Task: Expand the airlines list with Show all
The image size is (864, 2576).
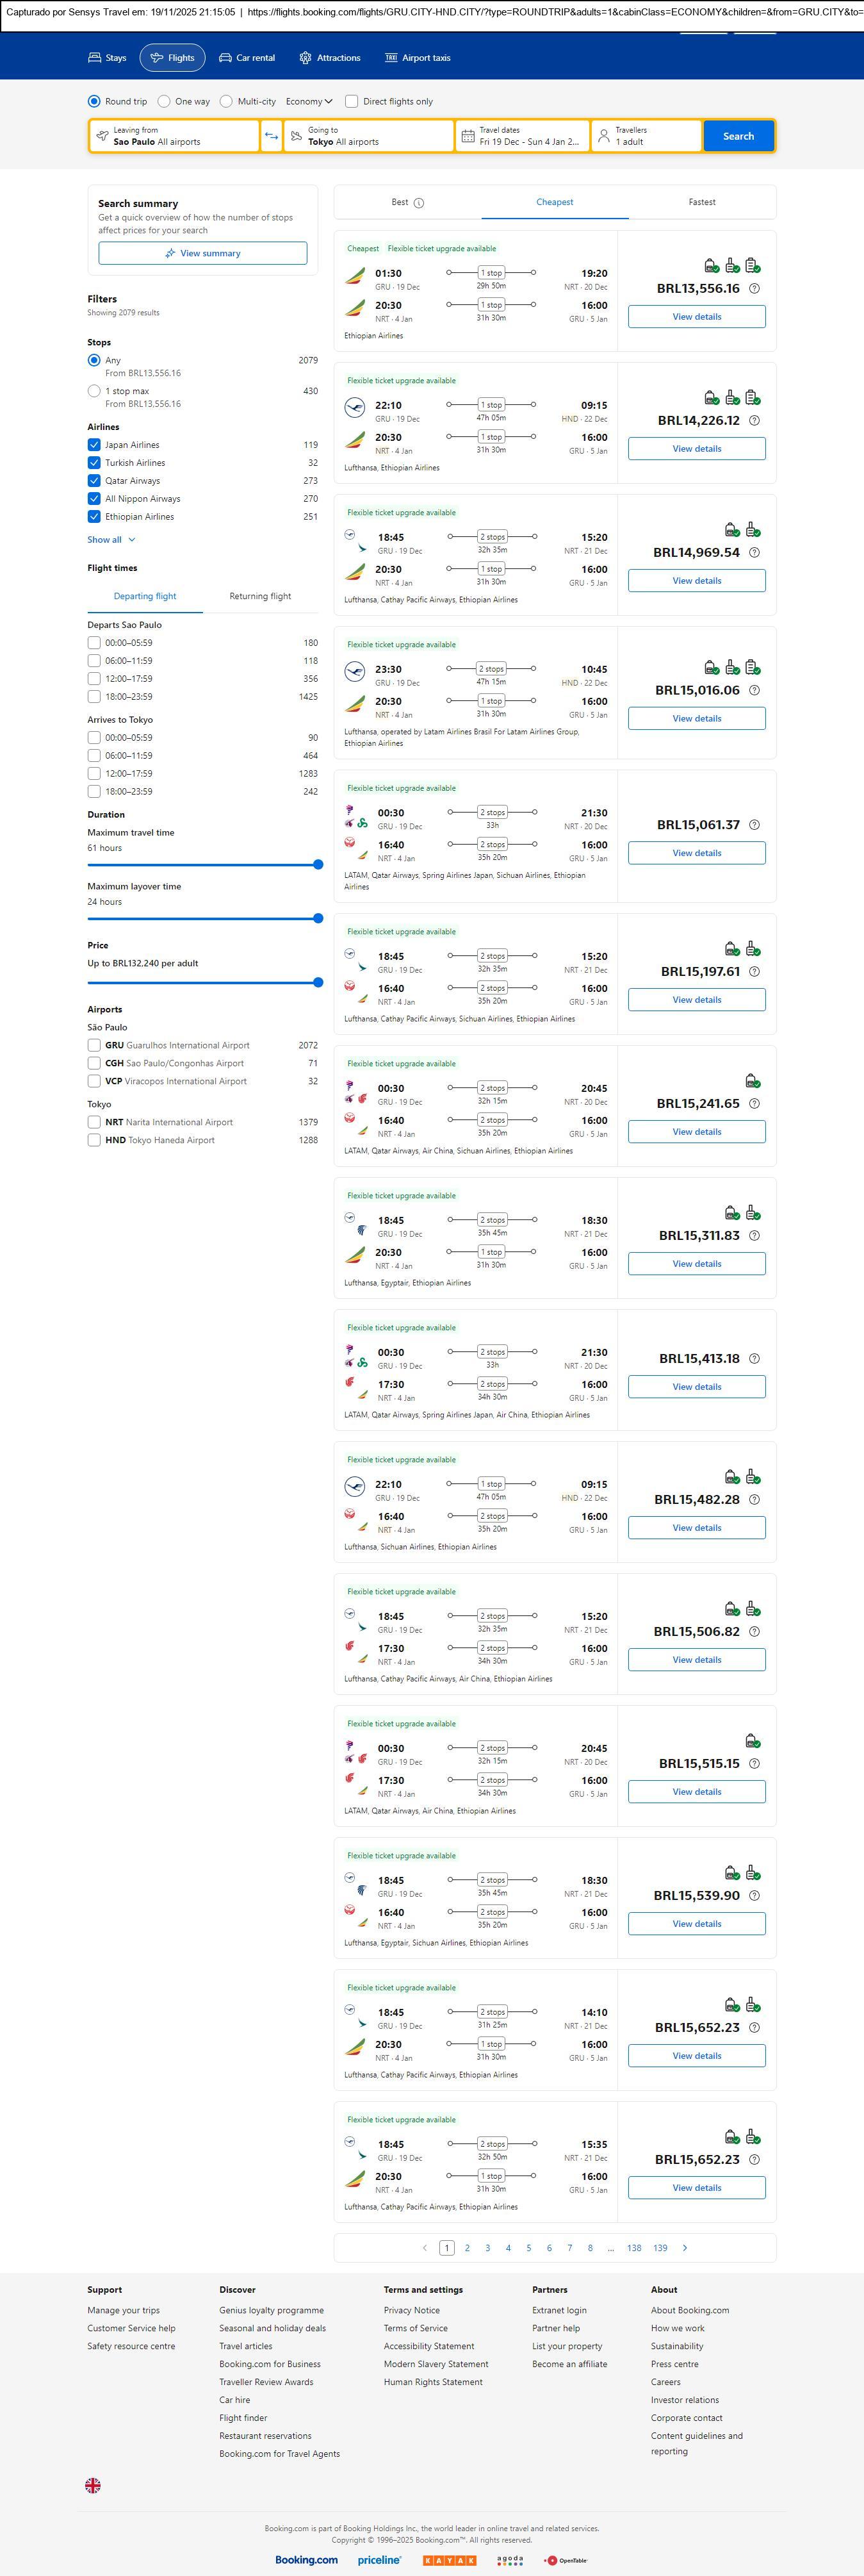Action: click(111, 540)
